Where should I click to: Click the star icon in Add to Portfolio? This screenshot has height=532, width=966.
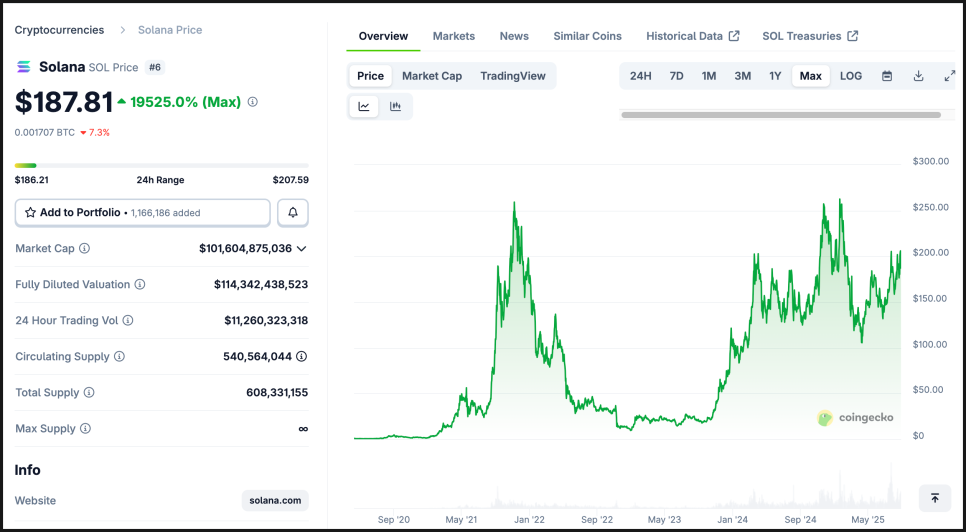(x=30, y=212)
